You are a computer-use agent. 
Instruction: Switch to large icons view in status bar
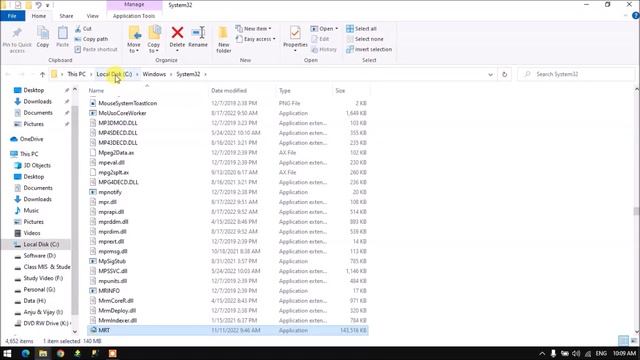634,340
